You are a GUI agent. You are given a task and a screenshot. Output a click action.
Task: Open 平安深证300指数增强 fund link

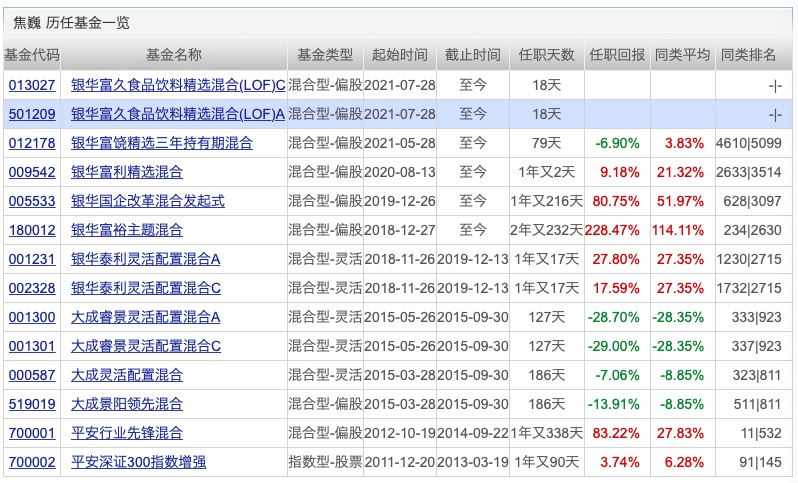(138, 462)
